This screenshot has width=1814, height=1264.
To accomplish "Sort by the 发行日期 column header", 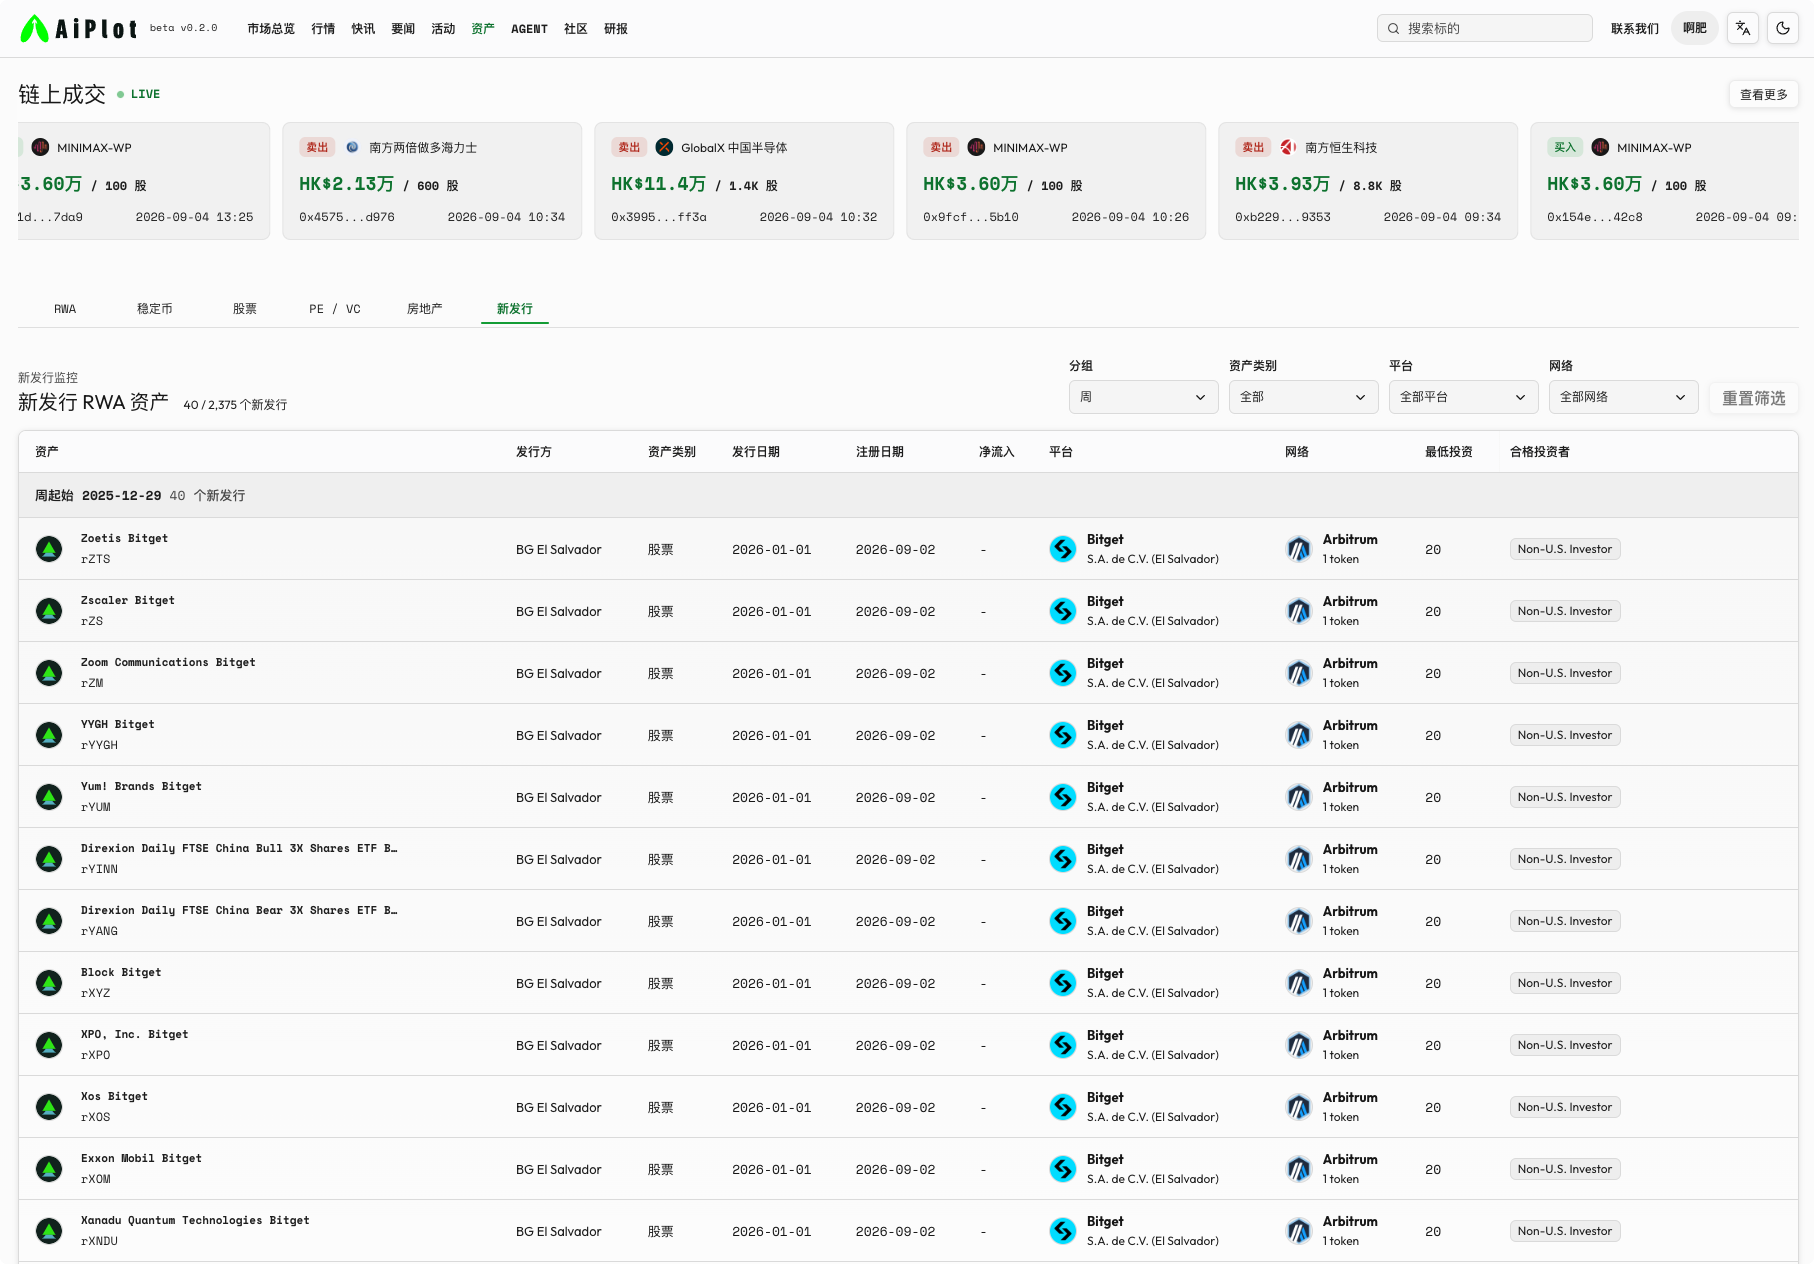I will click(756, 452).
